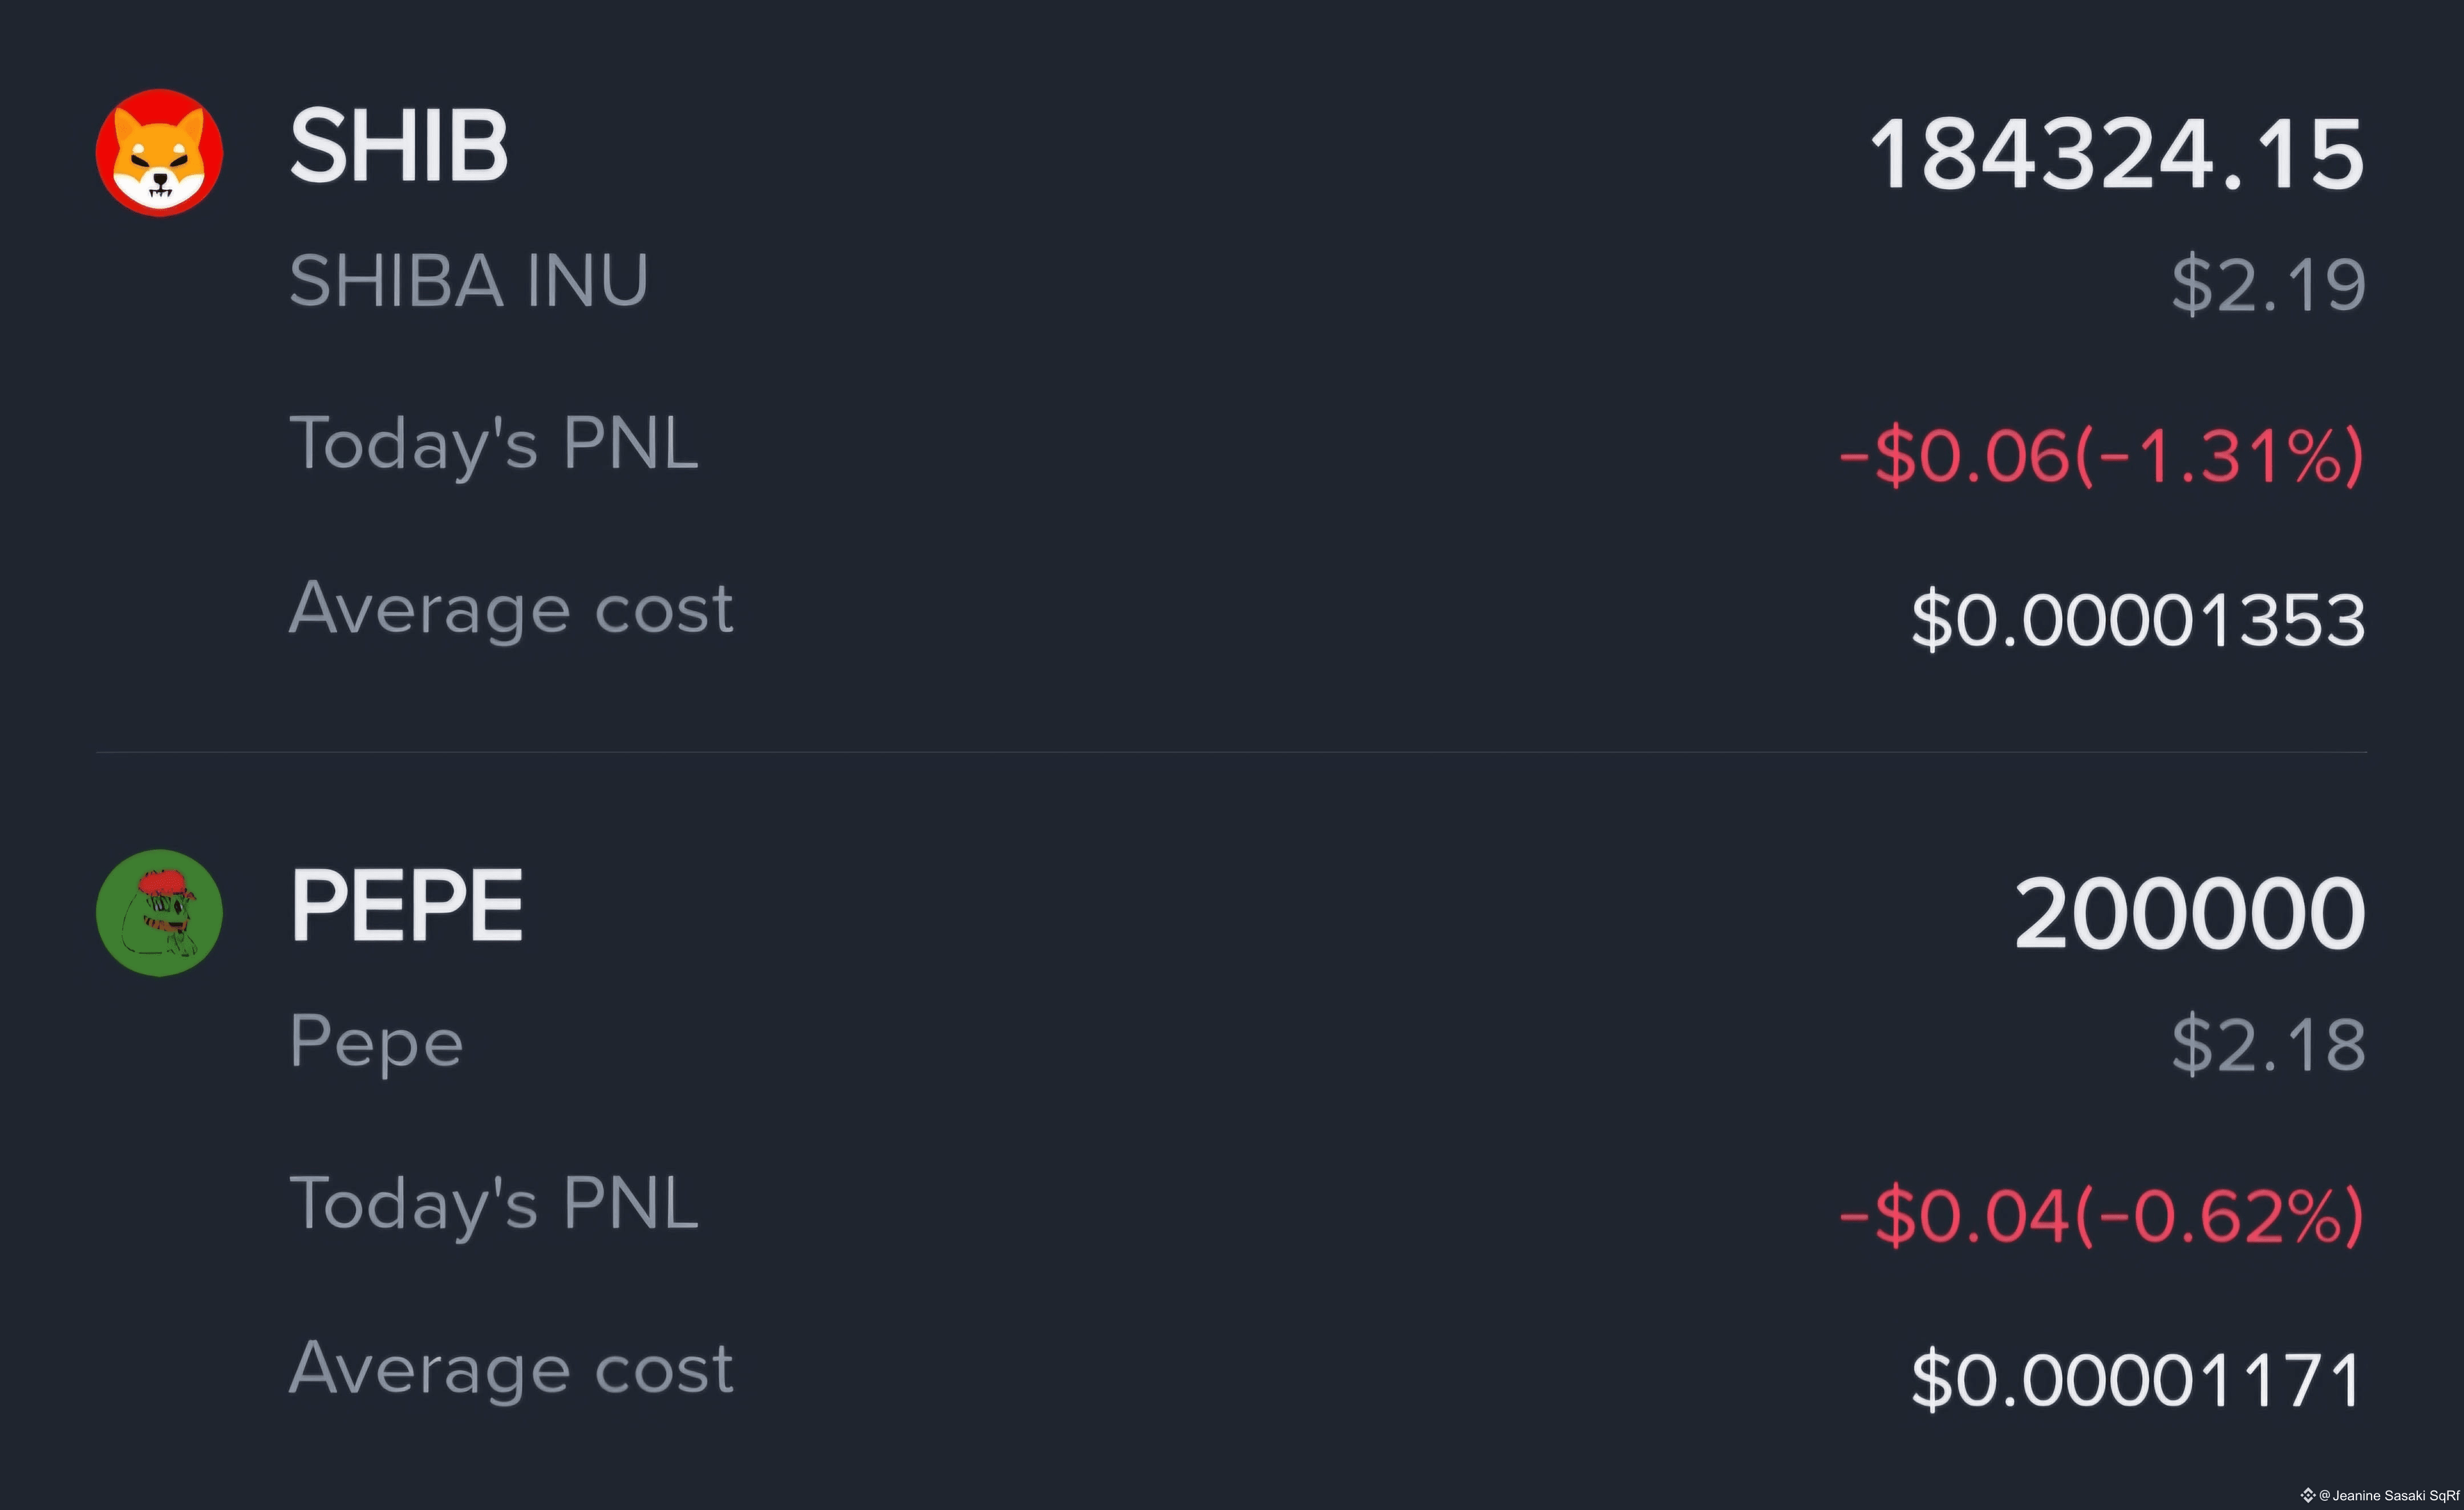This screenshot has height=1510, width=2464.
Task: Click the Binance logo in the watermark
Action: click(x=2308, y=1495)
